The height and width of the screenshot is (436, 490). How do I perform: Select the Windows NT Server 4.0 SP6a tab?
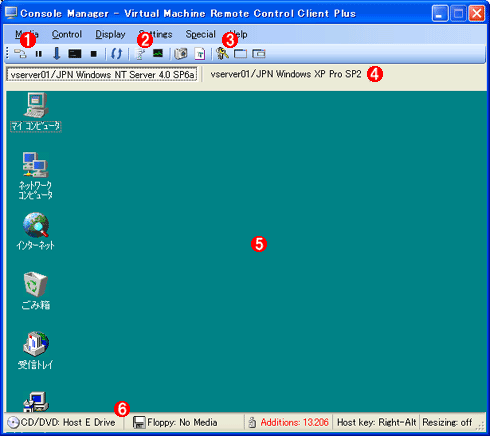click(102, 74)
